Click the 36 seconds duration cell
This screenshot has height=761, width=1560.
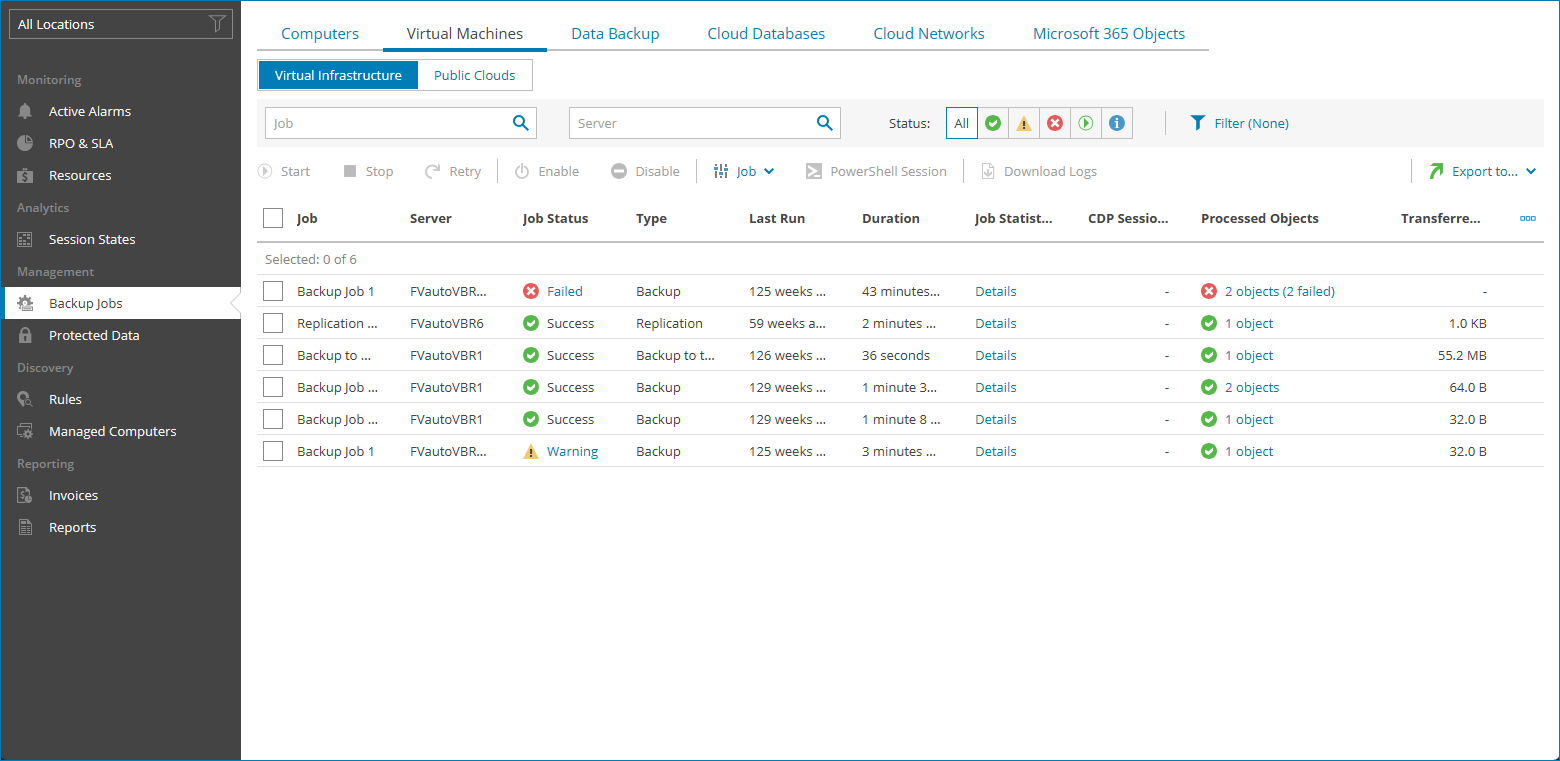click(x=896, y=355)
